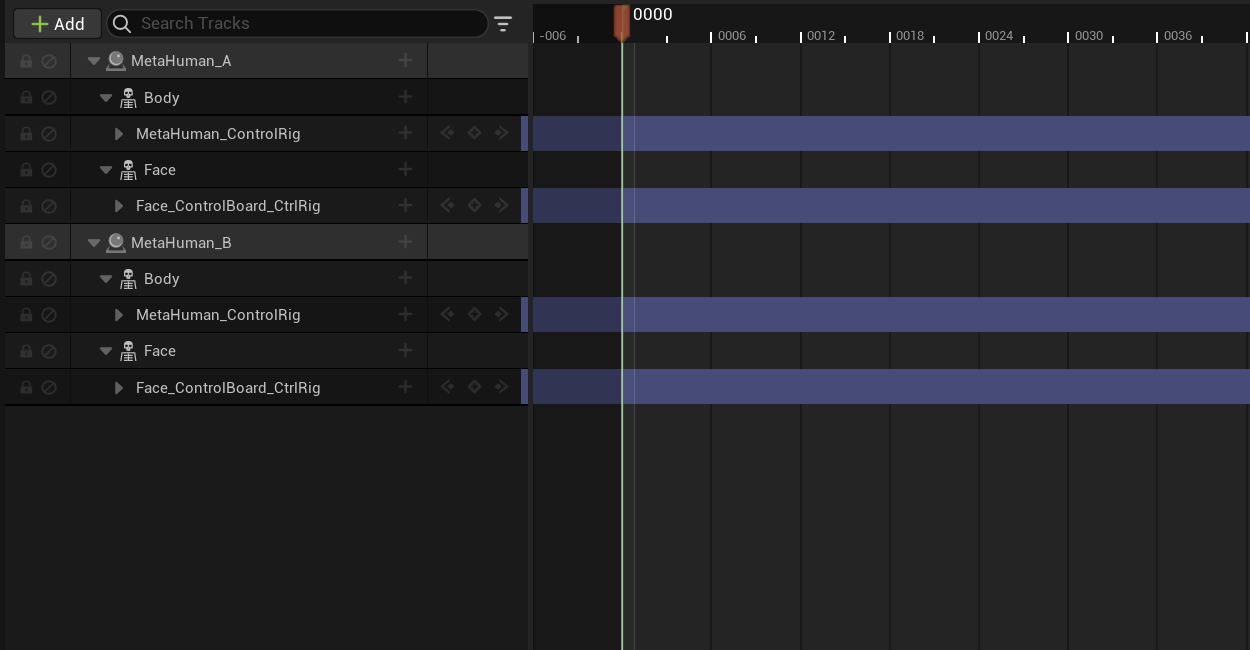Collapse Body under MetaHuman_B
The height and width of the screenshot is (650, 1250).
tap(106, 278)
